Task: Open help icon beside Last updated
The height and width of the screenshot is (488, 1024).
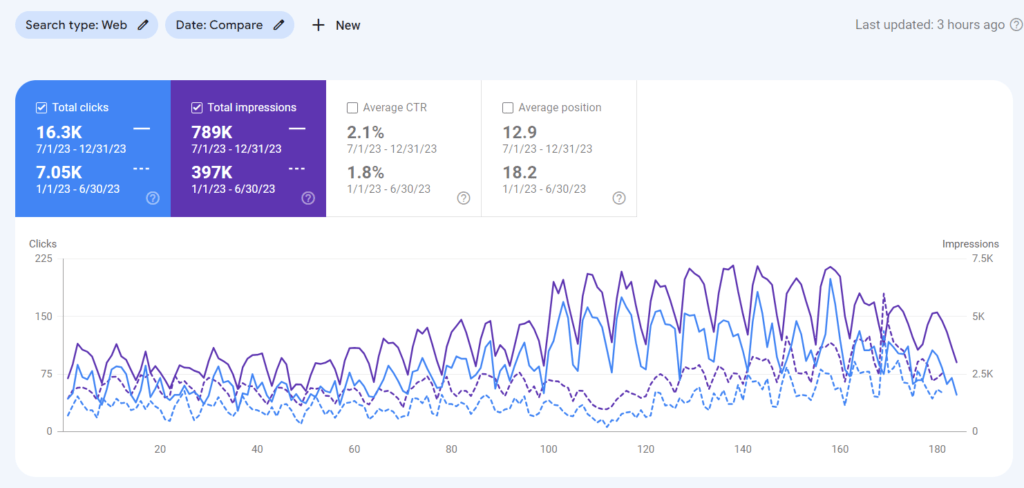Action: [x=1016, y=25]
